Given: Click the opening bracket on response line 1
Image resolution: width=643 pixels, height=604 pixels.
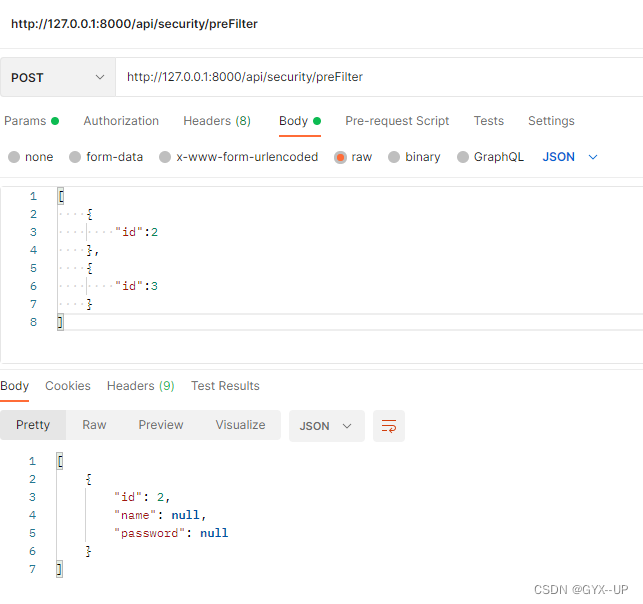Looking at the screenshot, I should (60, 461).
